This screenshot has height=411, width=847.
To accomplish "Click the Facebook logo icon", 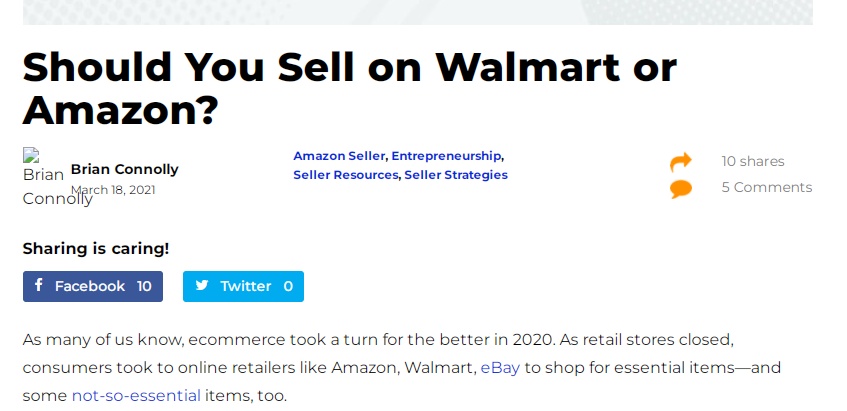I will click(x=39, y=286).
